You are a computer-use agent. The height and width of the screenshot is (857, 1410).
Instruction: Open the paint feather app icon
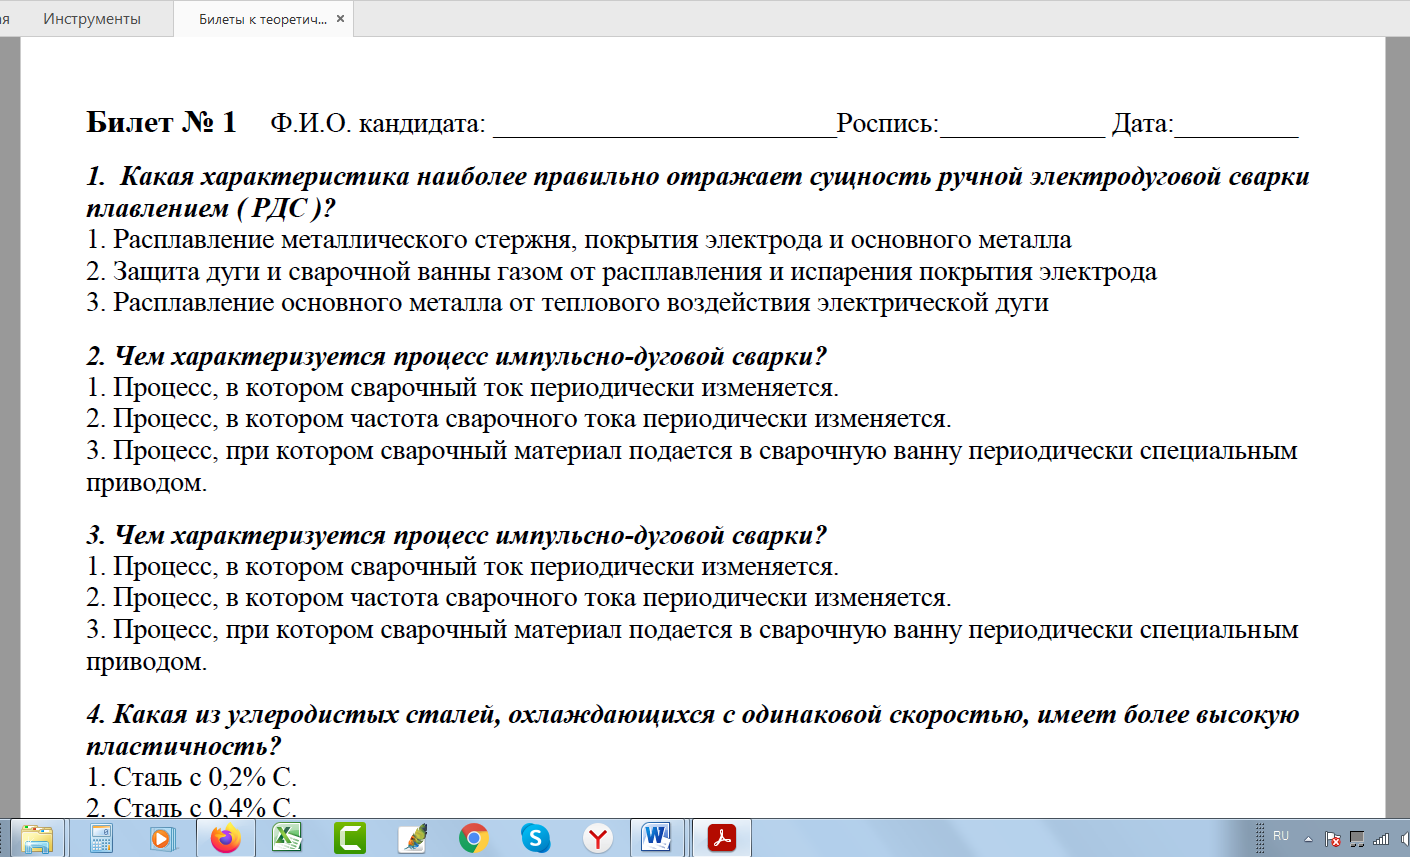[x=412, y=838]
